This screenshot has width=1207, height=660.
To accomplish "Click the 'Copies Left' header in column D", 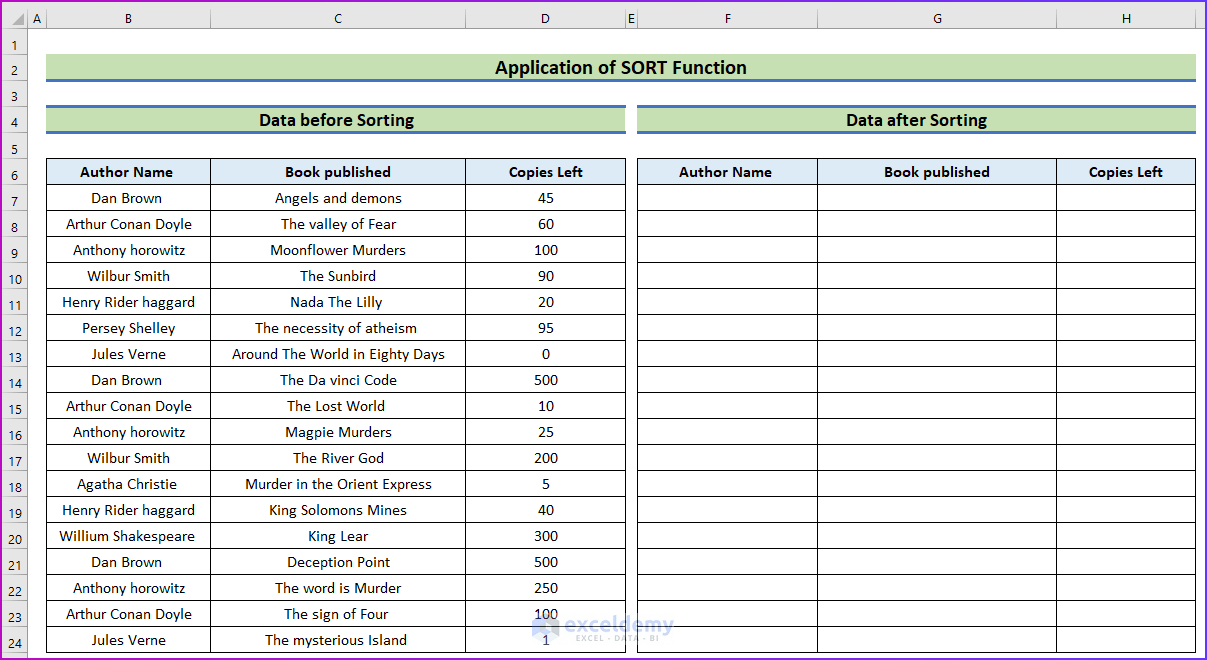I will 545,172.
